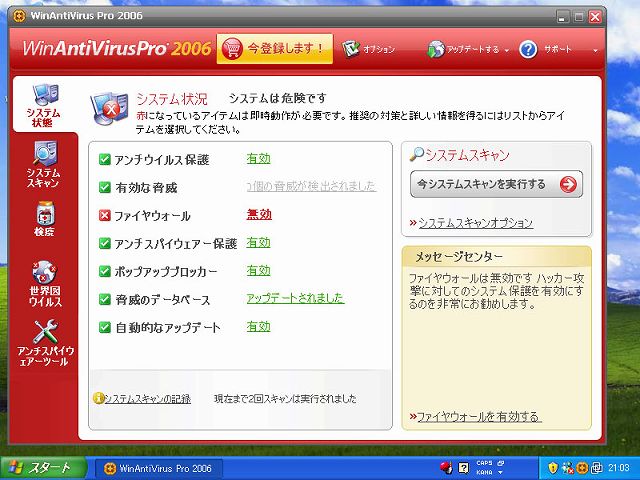Open the 検疫 quarantine sidebar section
Screen dimensions: 640x480
click(44, 219)
